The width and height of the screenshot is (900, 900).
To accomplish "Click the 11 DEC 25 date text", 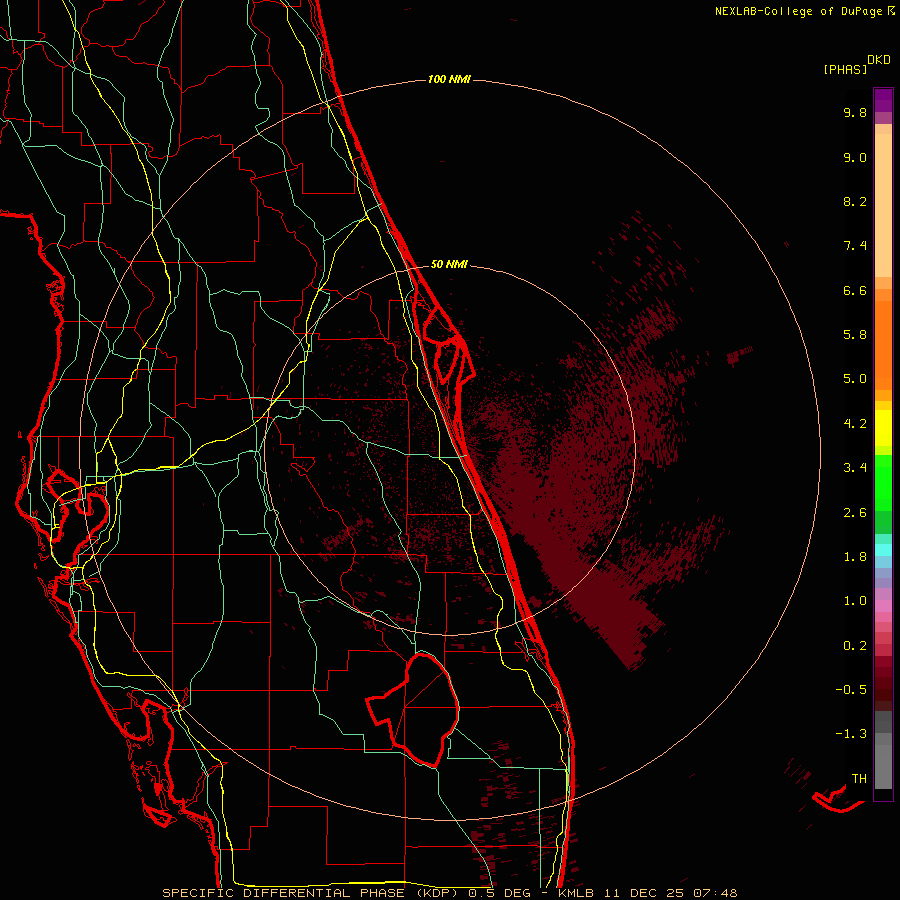I will coord(643,893).
